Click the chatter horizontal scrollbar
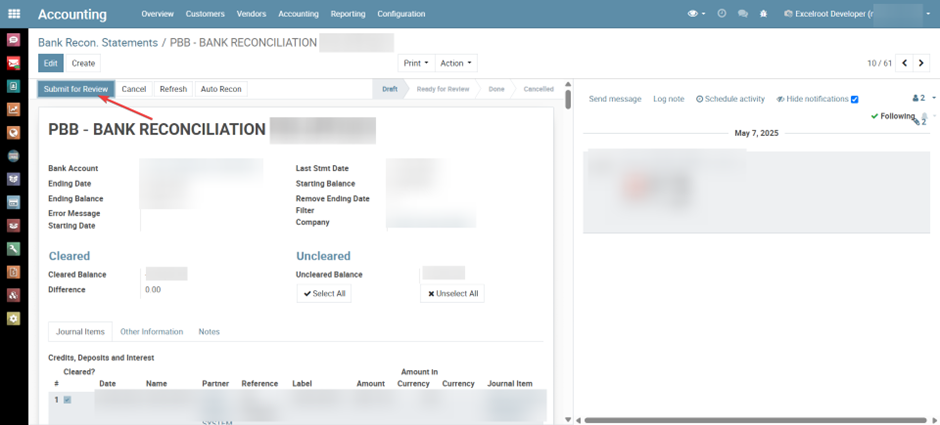The width and height of the screenshot is (940, 425). (755, 420)
